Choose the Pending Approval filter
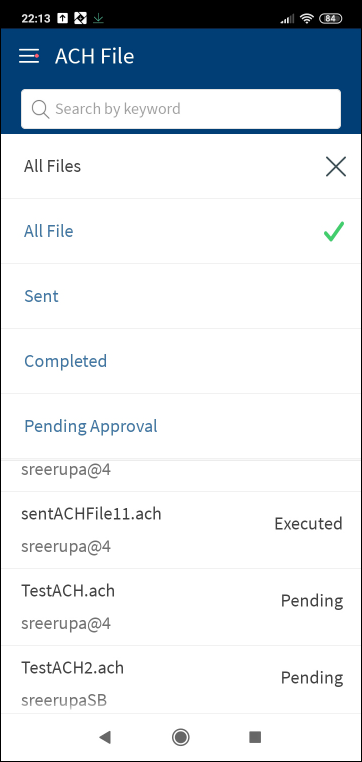 (x=181, y=426)
